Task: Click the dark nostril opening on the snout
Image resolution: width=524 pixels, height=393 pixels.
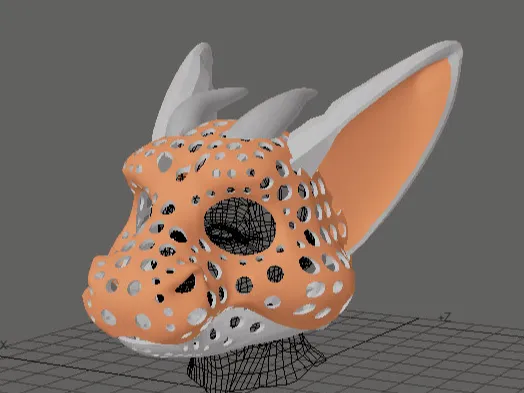Action: tap(186, 284)
